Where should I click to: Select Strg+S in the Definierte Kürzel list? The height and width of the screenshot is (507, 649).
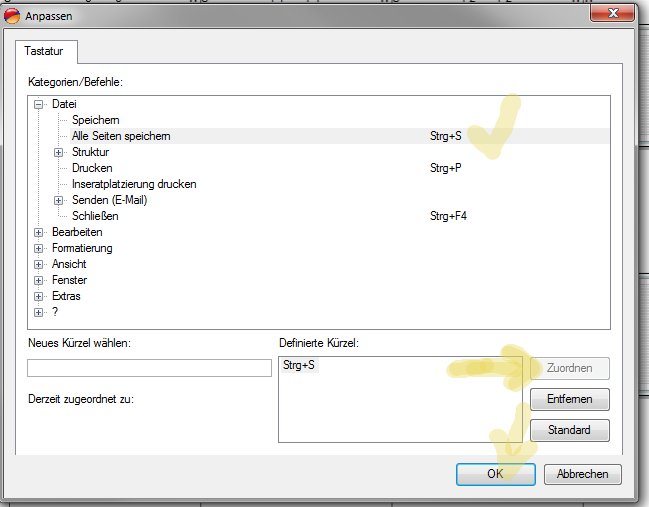tap(299, 365)
